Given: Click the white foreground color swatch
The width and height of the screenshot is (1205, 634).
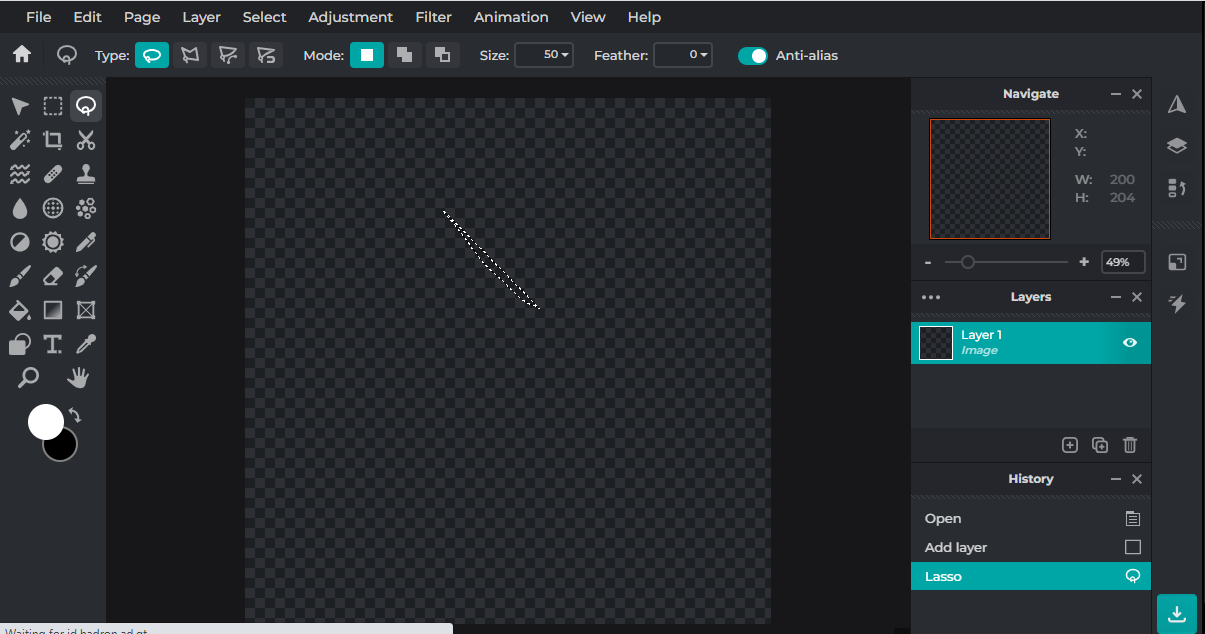Looking at the screenshot, I should click(x=45, y=422).
